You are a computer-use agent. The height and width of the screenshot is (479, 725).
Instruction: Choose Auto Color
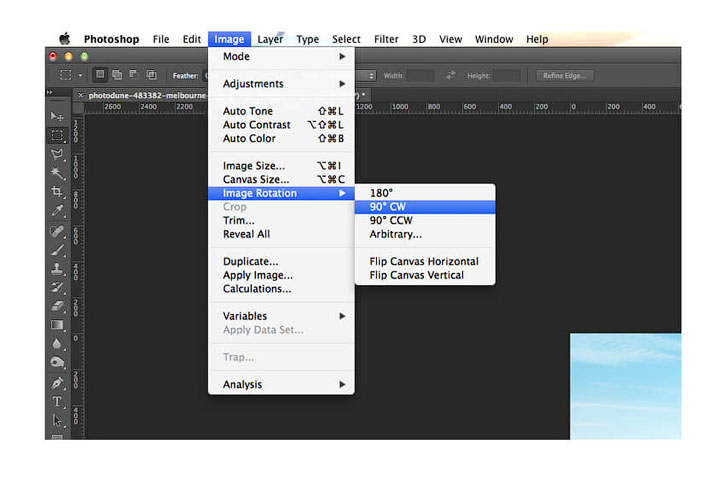[x=281, y=139]
